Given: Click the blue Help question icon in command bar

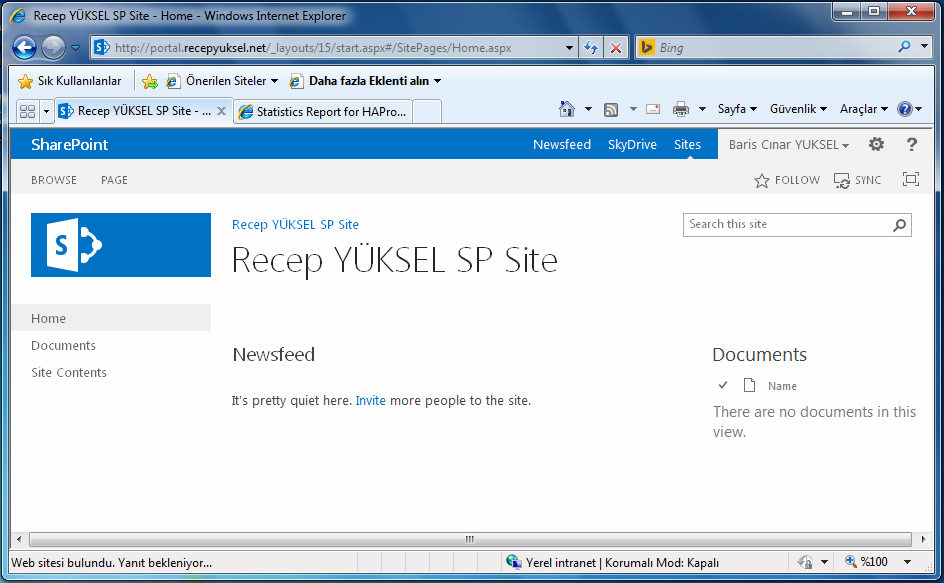Looking at the screenshot, I should click(x=904, y=109).
